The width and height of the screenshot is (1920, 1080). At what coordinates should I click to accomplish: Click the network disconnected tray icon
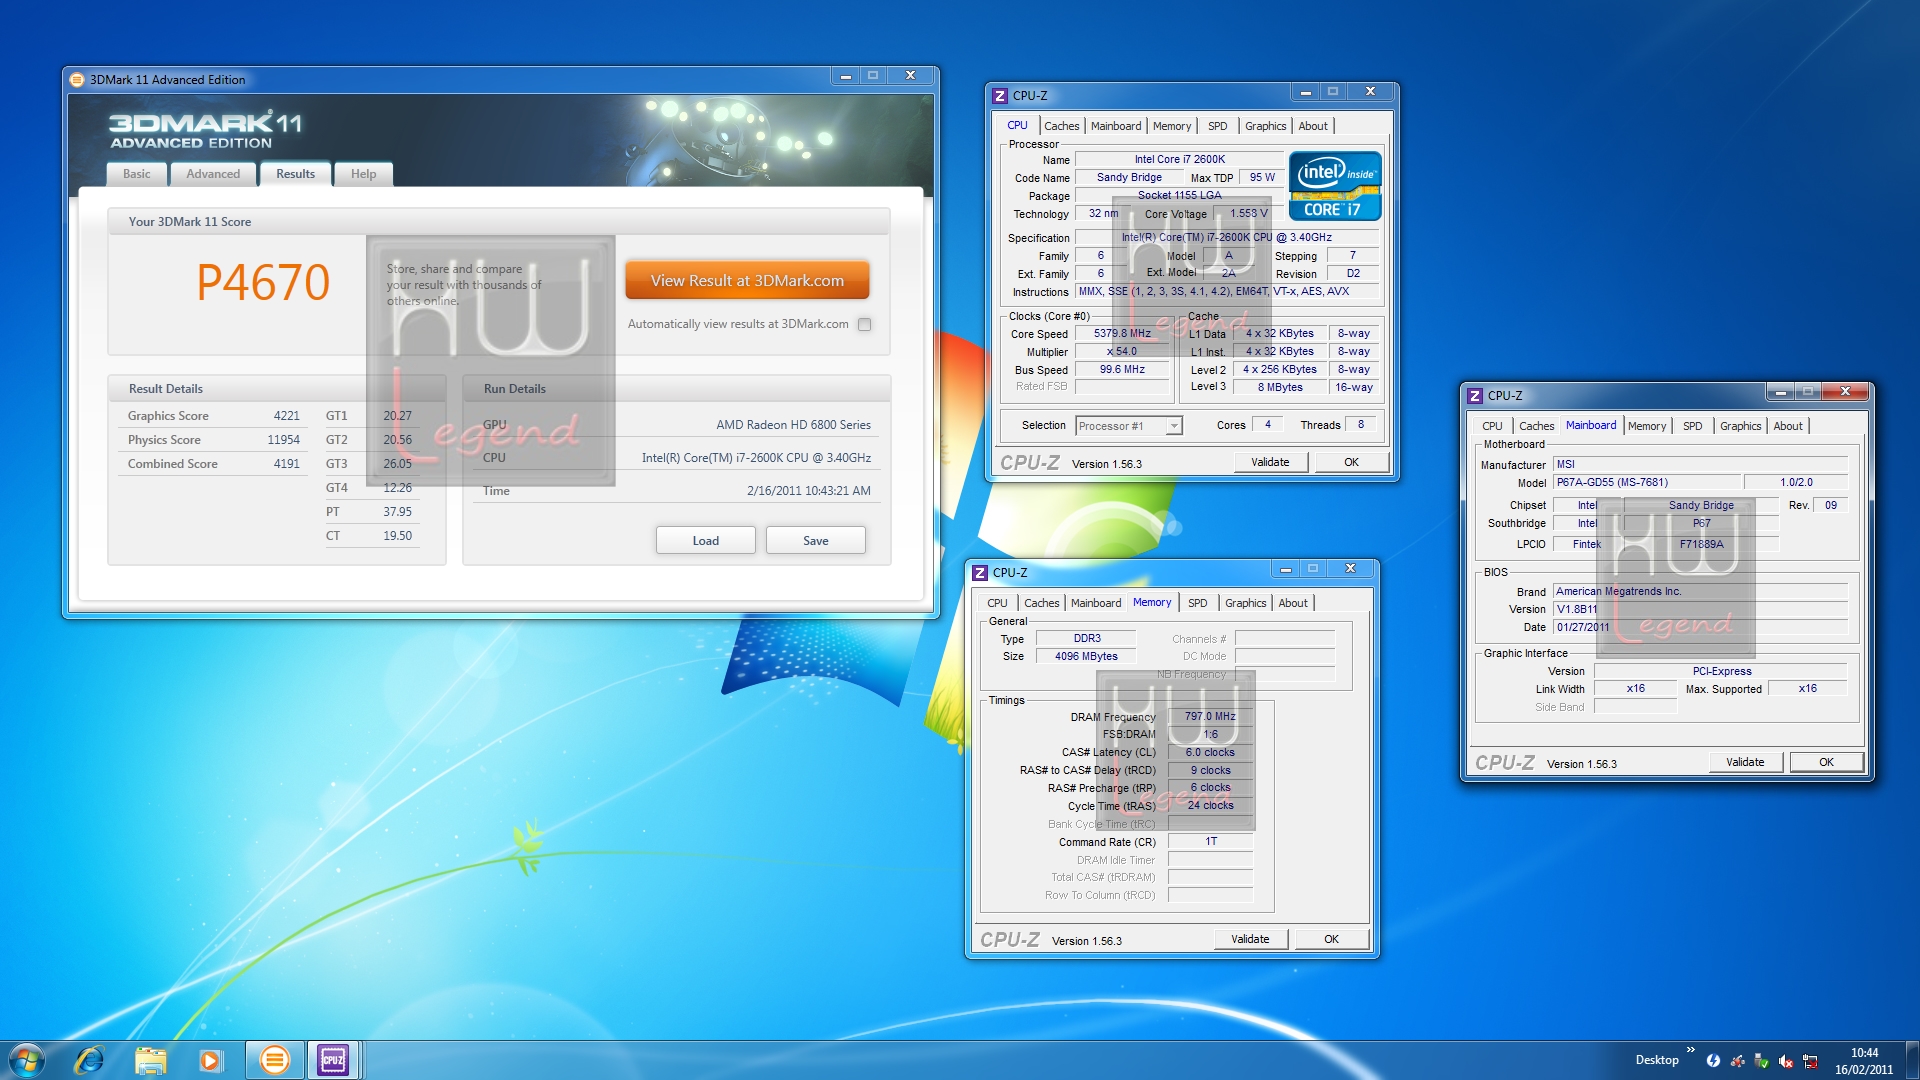coord(1809,1061)
